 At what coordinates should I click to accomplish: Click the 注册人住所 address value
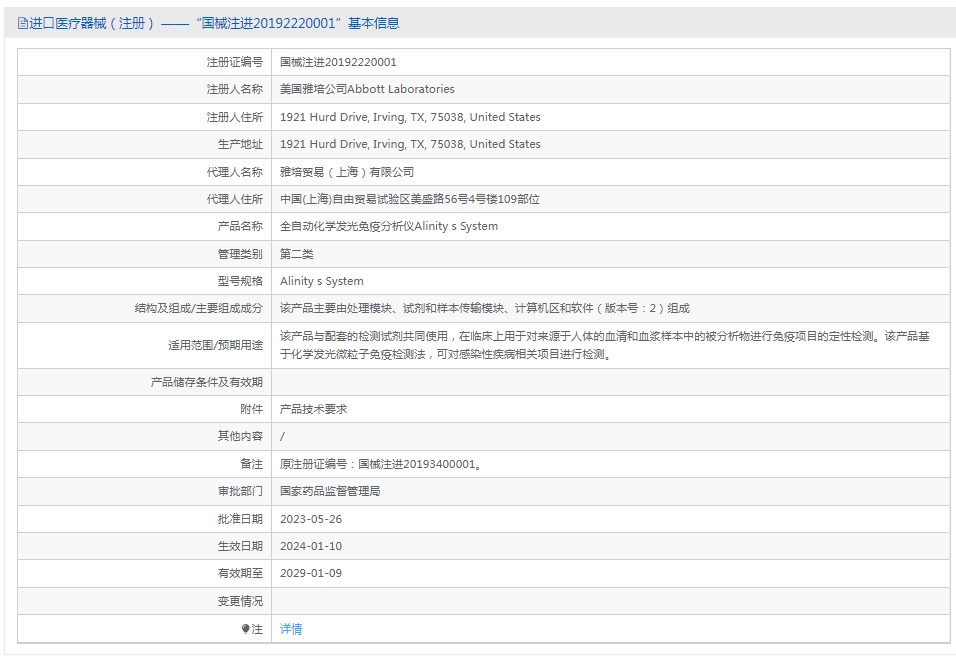click(x=410, y=117)
